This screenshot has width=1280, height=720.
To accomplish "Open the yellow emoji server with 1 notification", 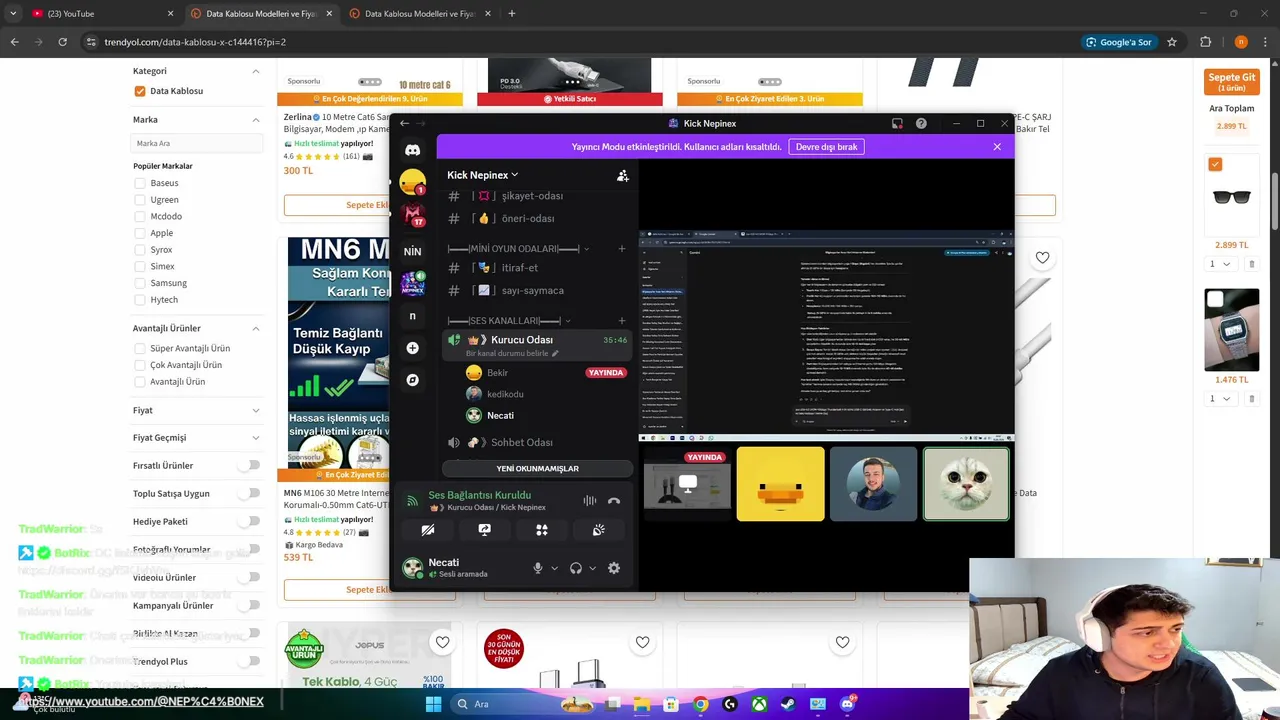I will click(412, 182).
